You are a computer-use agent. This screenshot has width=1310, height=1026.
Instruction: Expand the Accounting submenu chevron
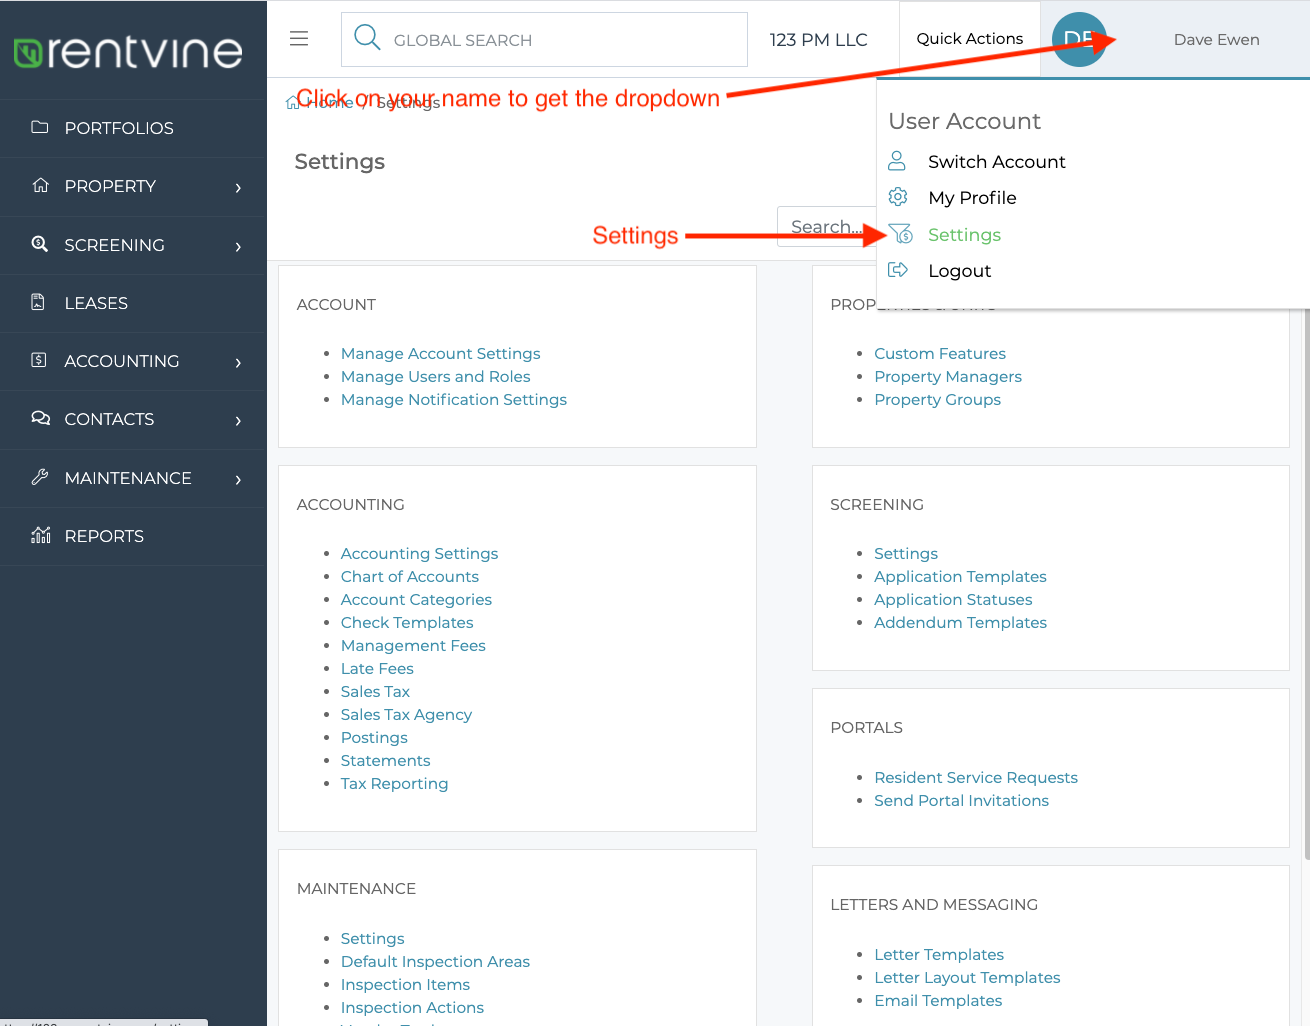[238, 362]
